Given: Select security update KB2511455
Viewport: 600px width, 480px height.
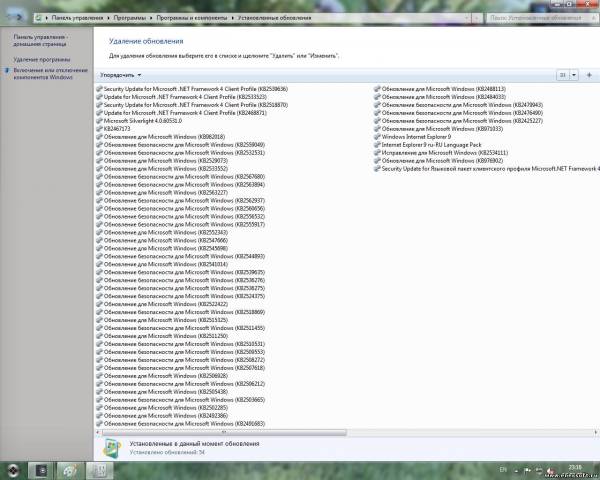Looking at the screenshot, I should pyautogui.click(x=181, y=328).
